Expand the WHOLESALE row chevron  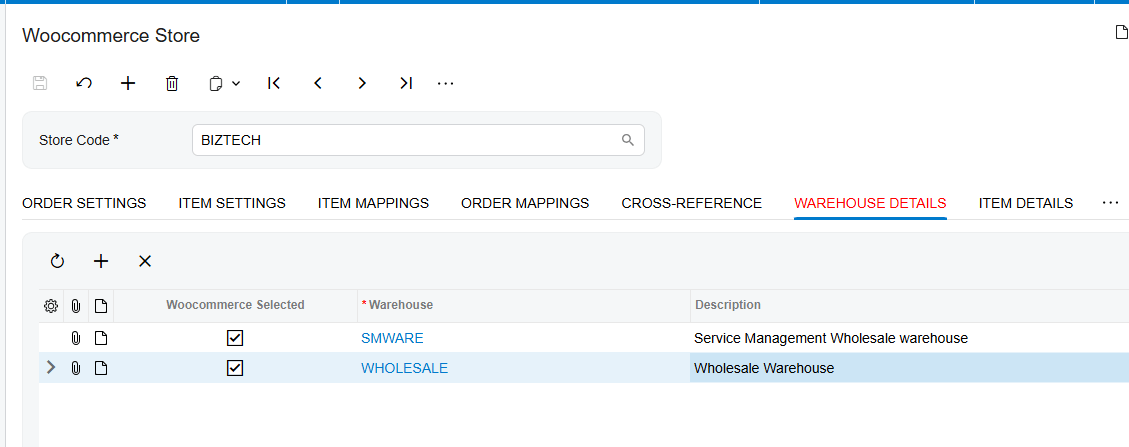[50, 368]
